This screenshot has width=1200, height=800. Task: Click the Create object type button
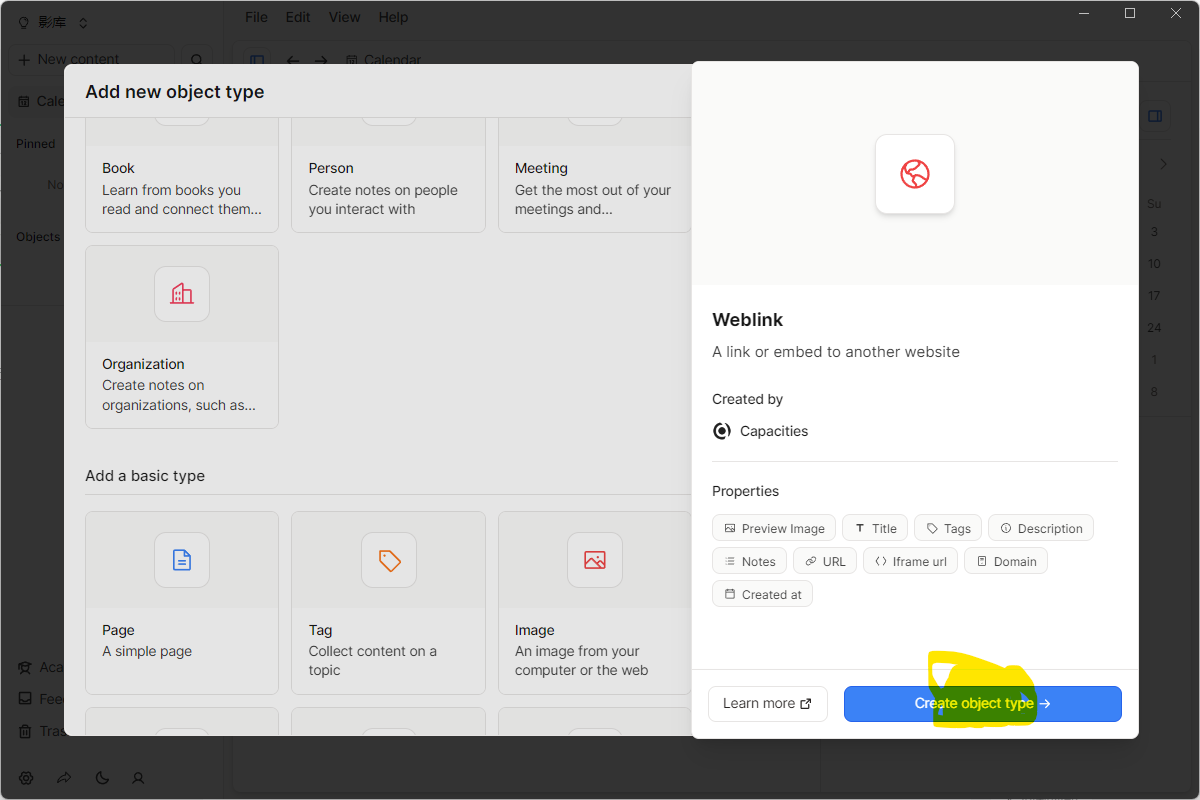(x=982, y=704)
